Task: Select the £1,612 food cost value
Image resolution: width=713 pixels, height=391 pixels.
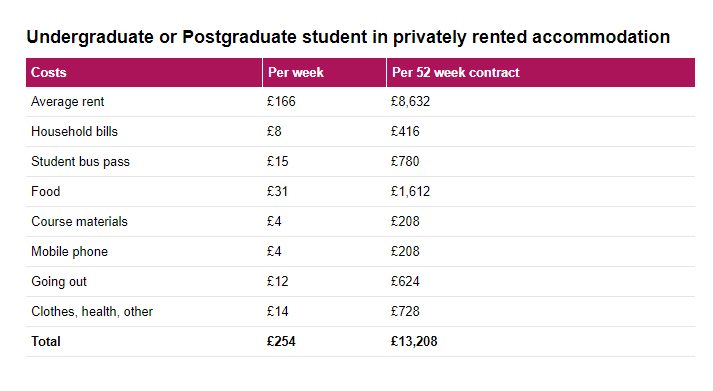Action: pos(410,191)
